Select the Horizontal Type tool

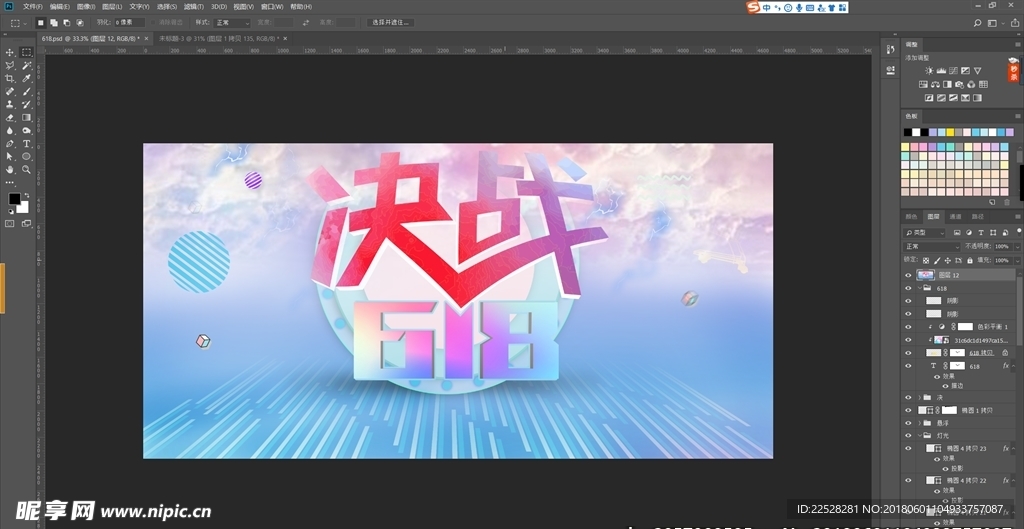coord(26,144)
